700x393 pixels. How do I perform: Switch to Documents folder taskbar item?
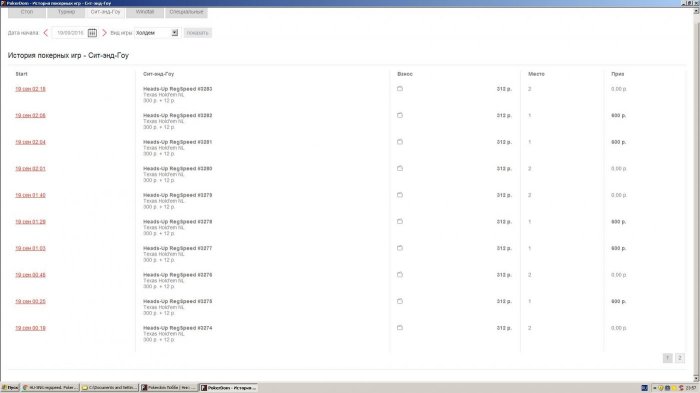(110, 388)
